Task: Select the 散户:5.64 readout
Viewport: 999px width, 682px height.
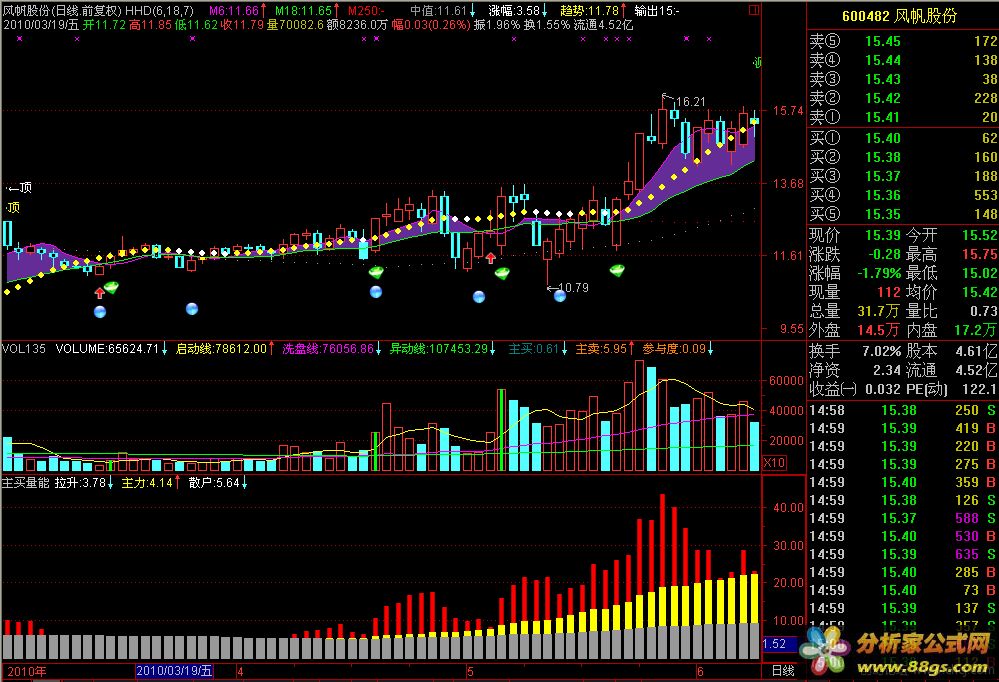Action: 218,482
